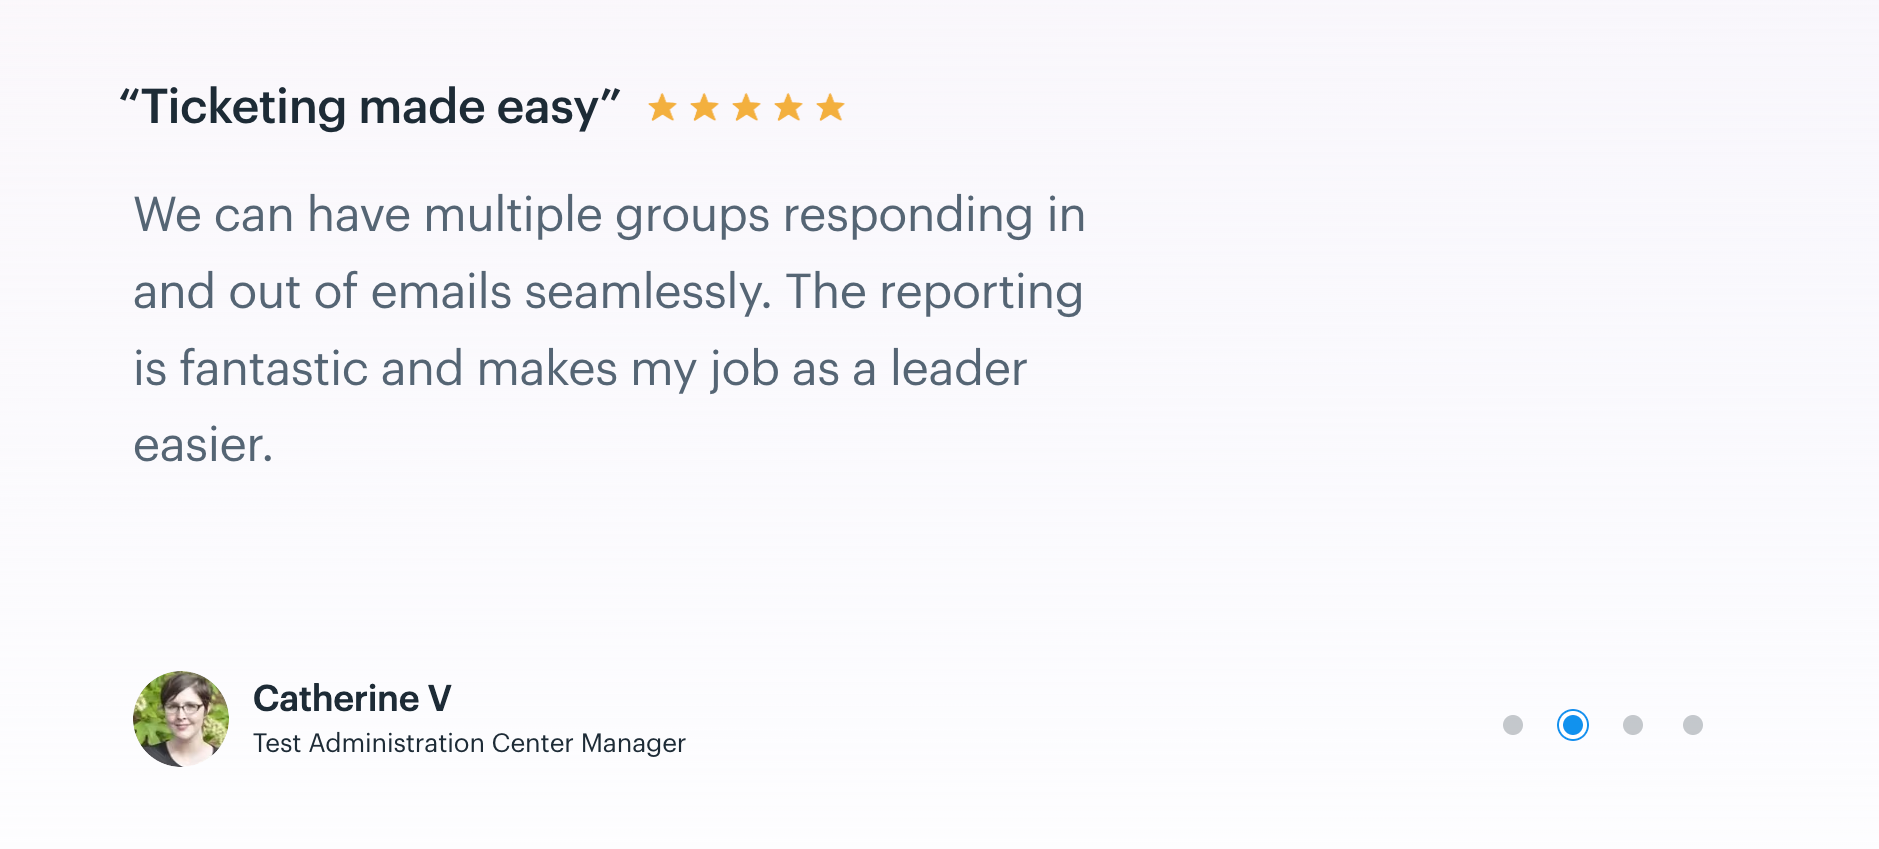Image resolution: width=1879 pixels, height=849 pixels.
Task: Click the second gold star icon
Action: pos(706,106)
